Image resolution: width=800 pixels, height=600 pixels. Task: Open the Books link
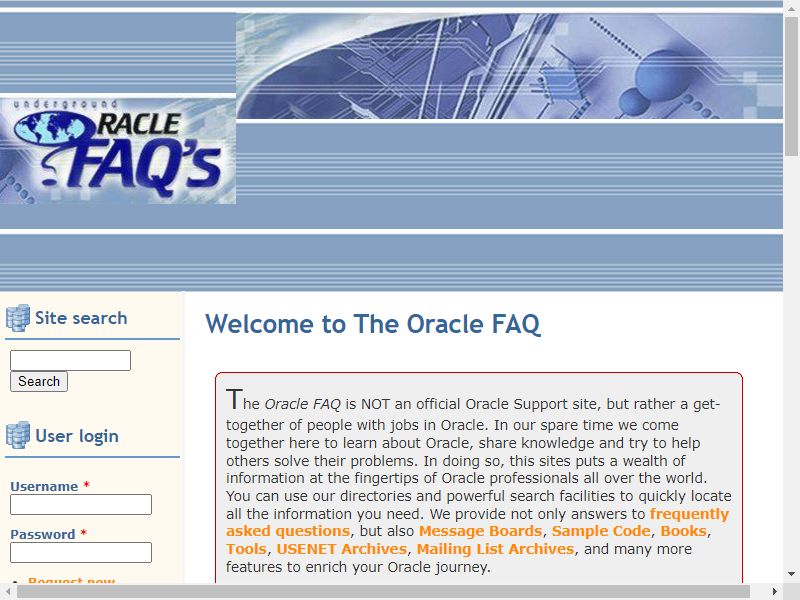click(x=684, y=531)
